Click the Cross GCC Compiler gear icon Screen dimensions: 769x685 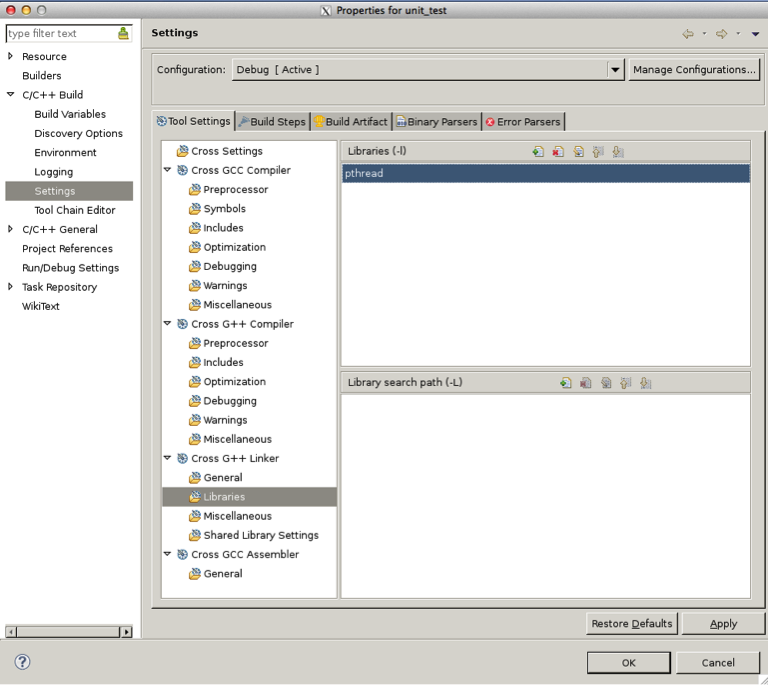click(x=182, y=170)
